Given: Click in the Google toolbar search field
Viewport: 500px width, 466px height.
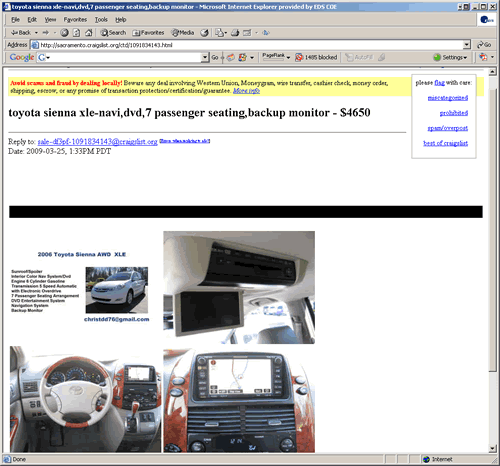Looking at the screenshot, I should point(126,57).
